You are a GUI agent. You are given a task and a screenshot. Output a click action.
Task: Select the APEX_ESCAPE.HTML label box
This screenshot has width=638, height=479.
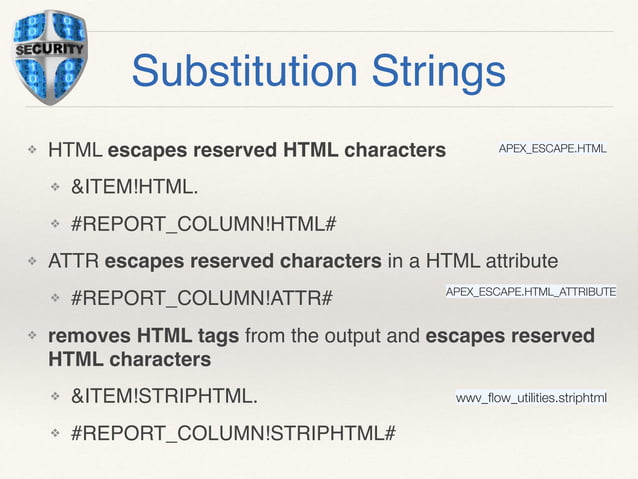pyautogui.click(x=553, y=149)
